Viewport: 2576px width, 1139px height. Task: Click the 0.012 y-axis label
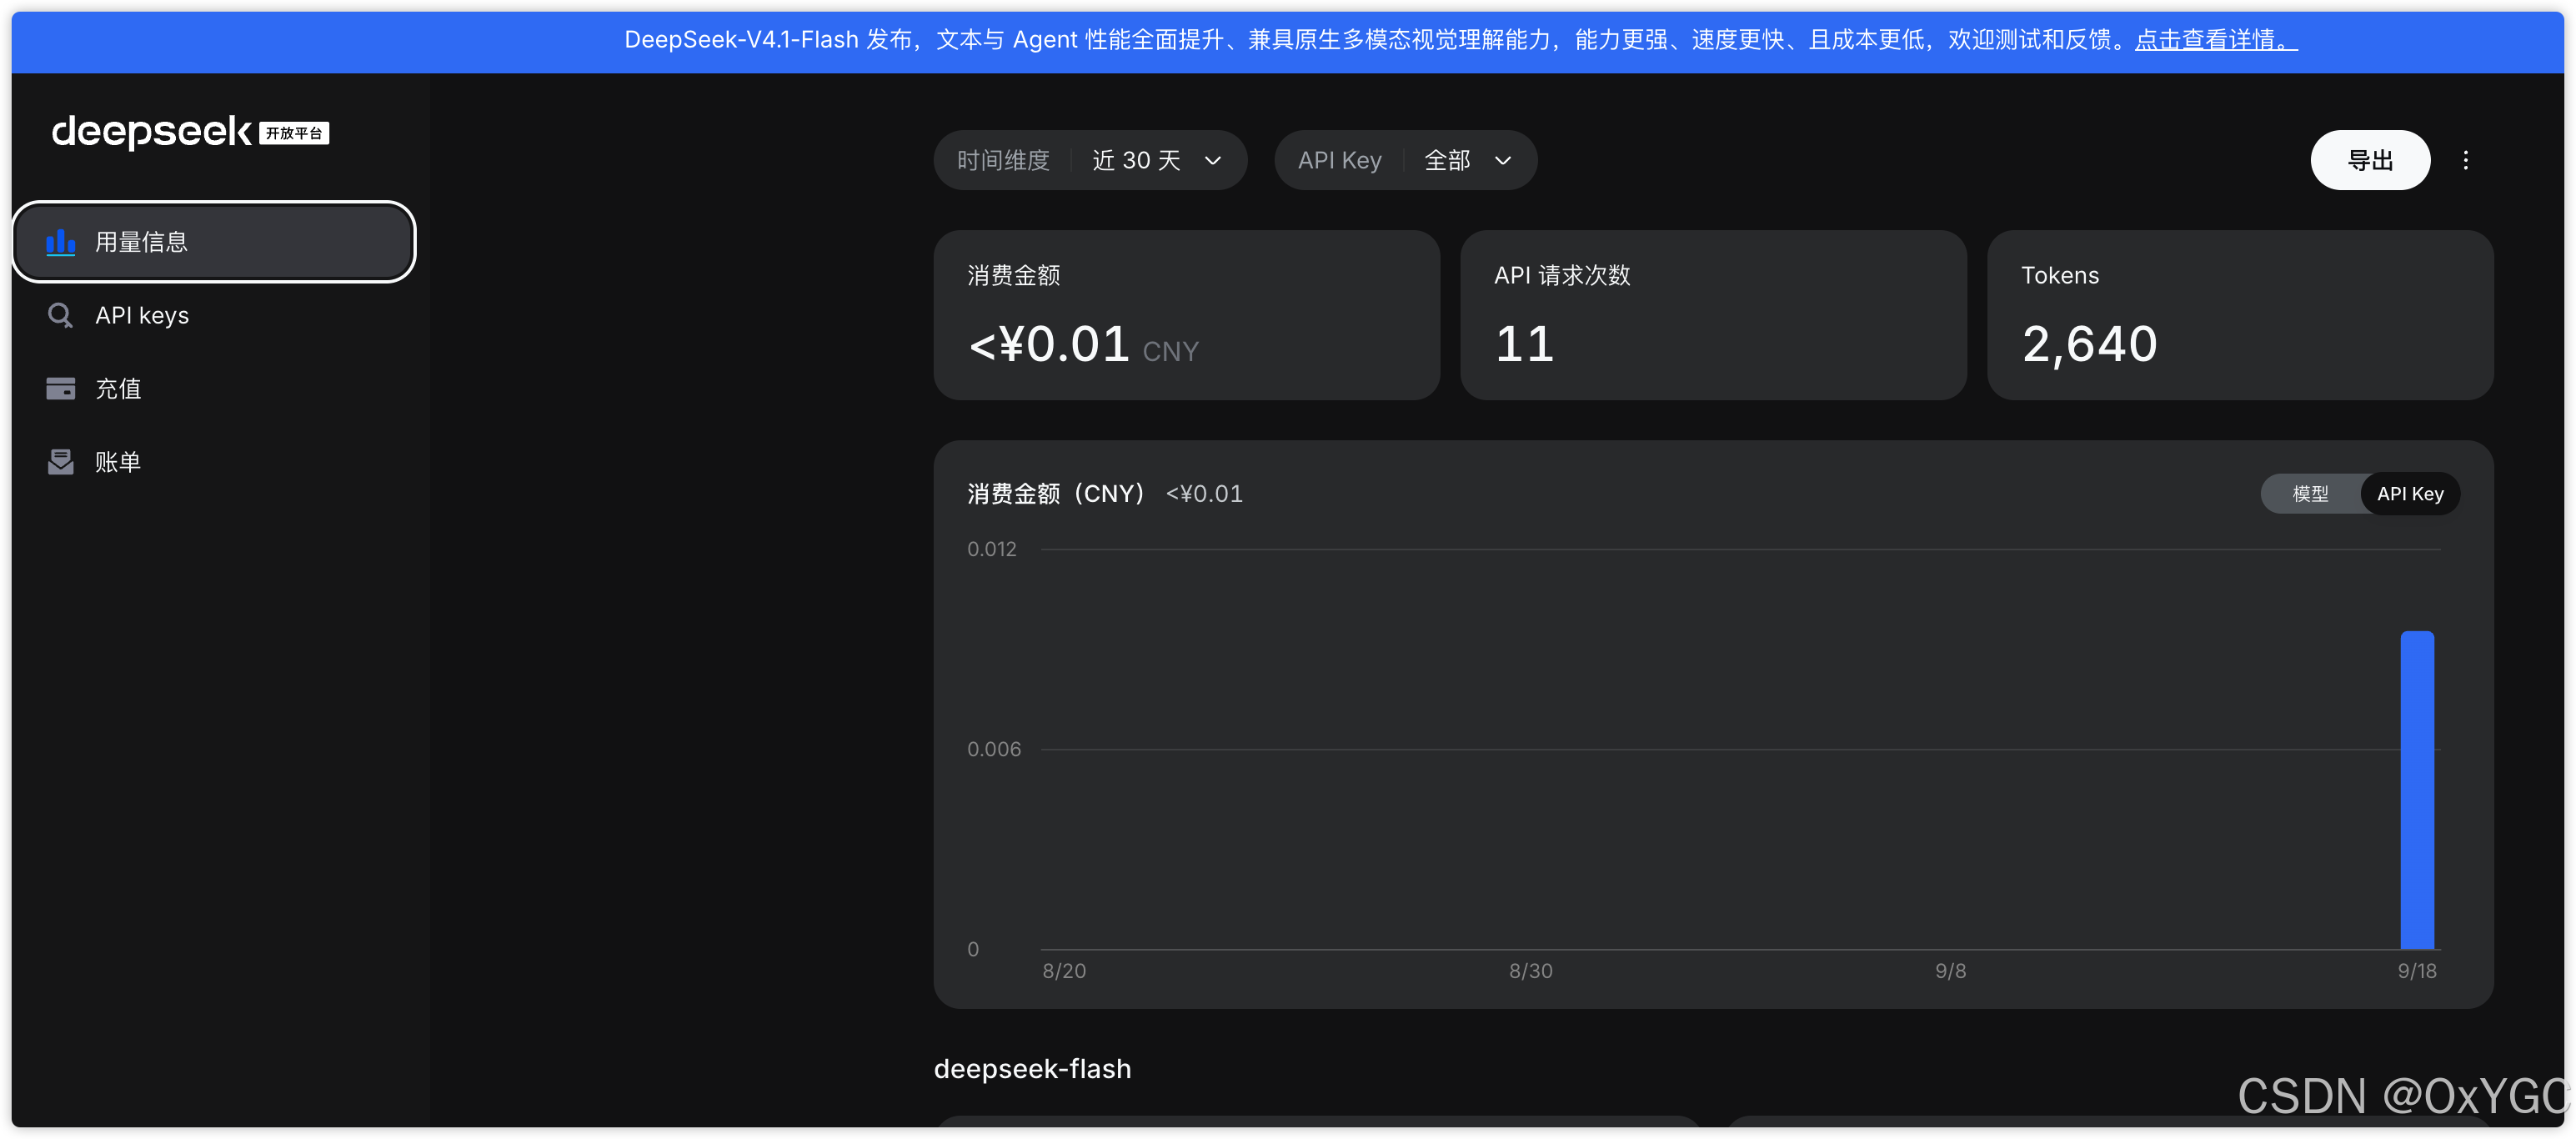[991, 549]
